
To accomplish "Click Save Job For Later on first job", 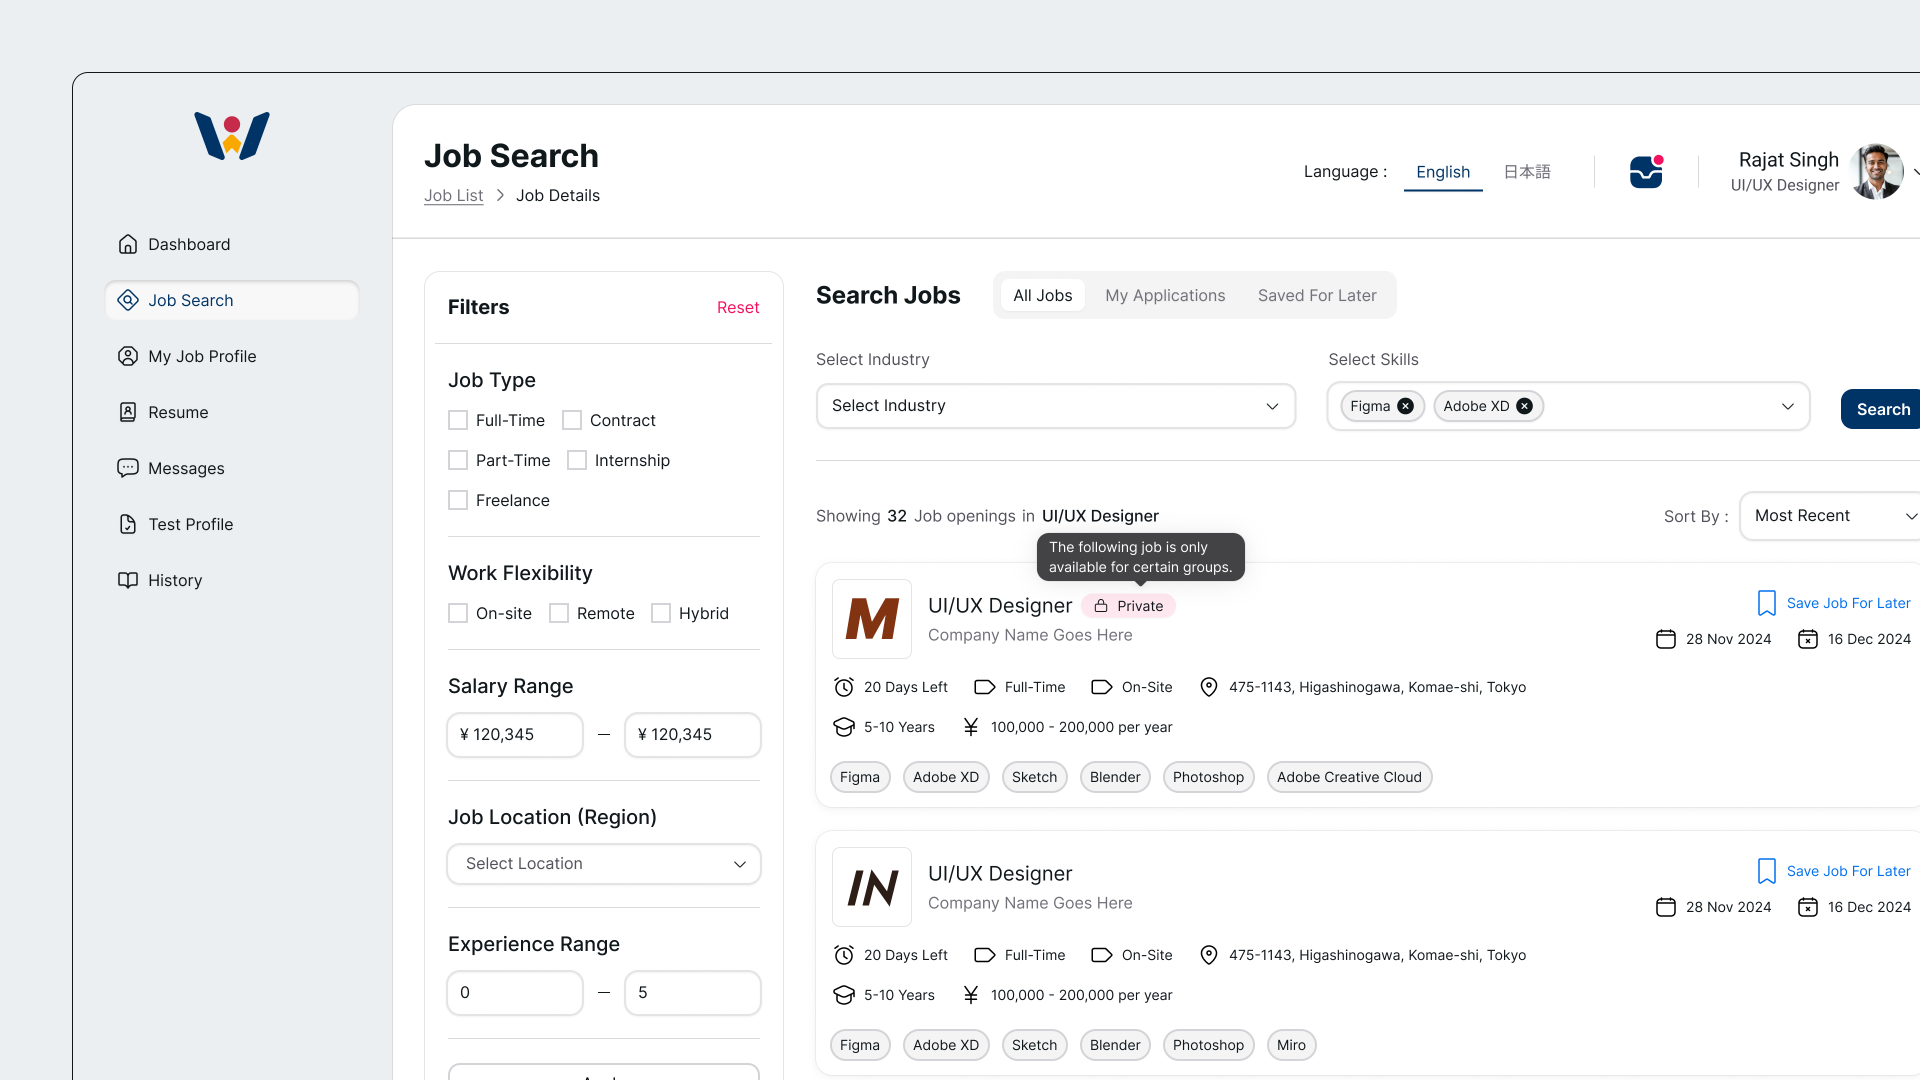I will coord(1848,603).
